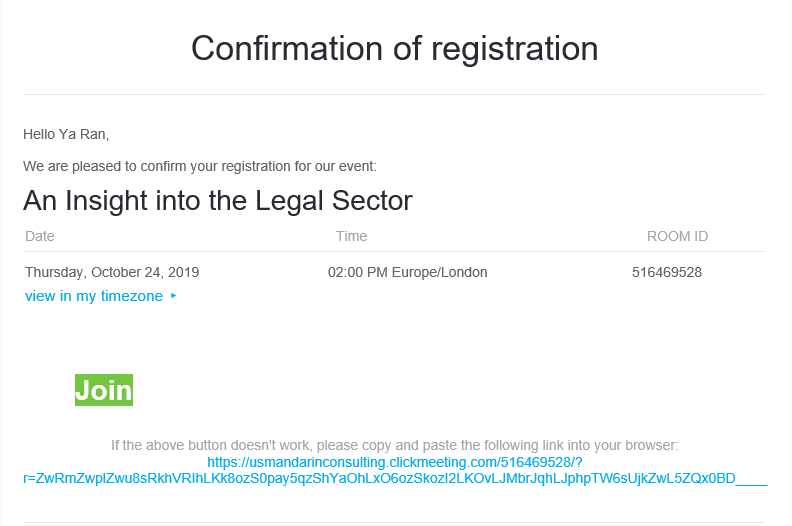
Task: Click the green Join button
Action: coord(104,390)
